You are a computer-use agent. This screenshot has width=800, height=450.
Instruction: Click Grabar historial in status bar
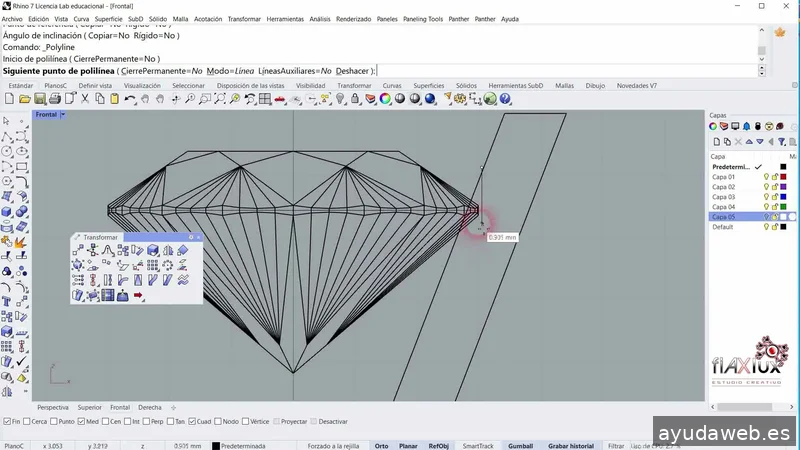click(x=571, y=446)
